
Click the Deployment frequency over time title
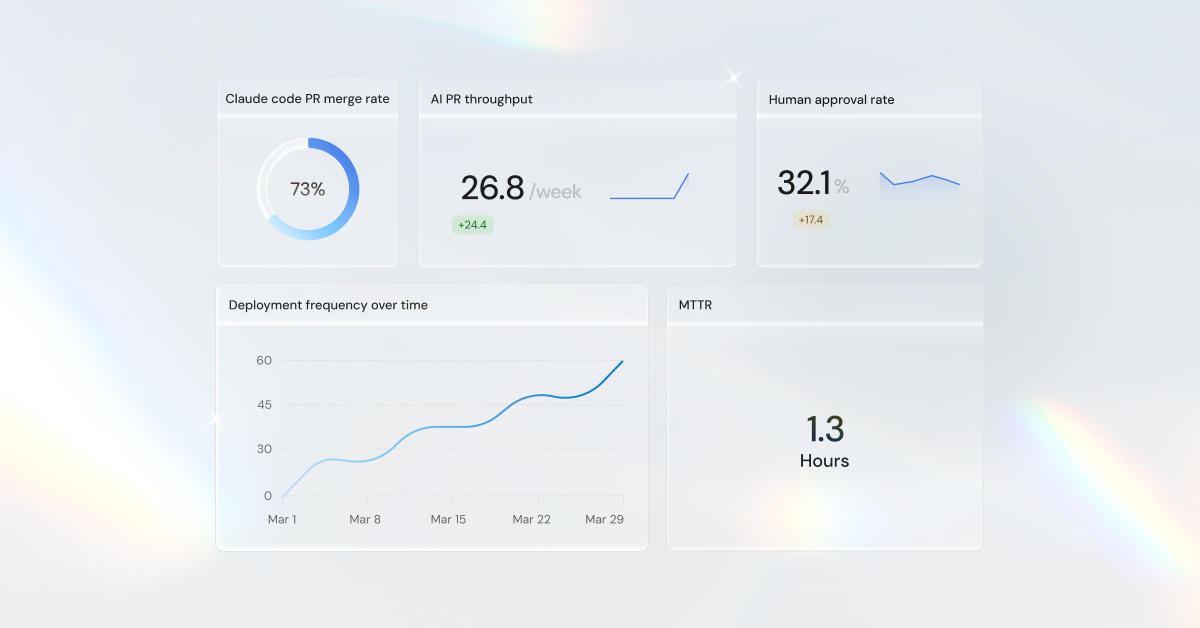coord(329,305)
